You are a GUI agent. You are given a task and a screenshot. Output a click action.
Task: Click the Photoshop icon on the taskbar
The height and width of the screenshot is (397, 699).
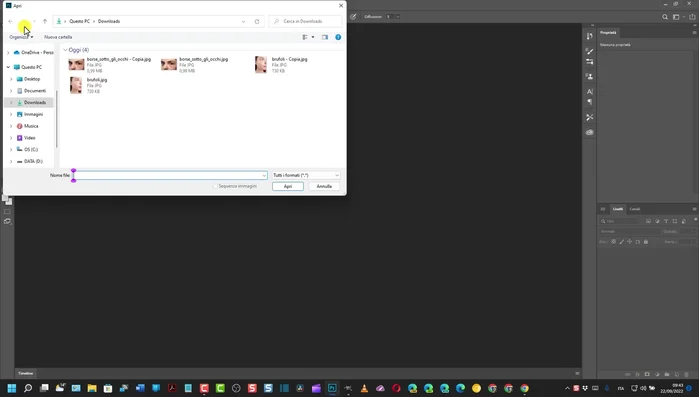coord(332,388)
